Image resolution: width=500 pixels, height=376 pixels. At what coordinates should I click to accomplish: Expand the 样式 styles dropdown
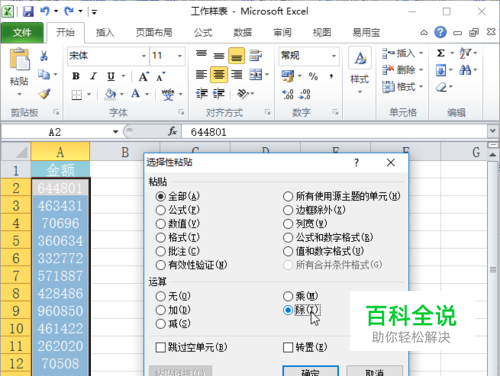point(360,92)
